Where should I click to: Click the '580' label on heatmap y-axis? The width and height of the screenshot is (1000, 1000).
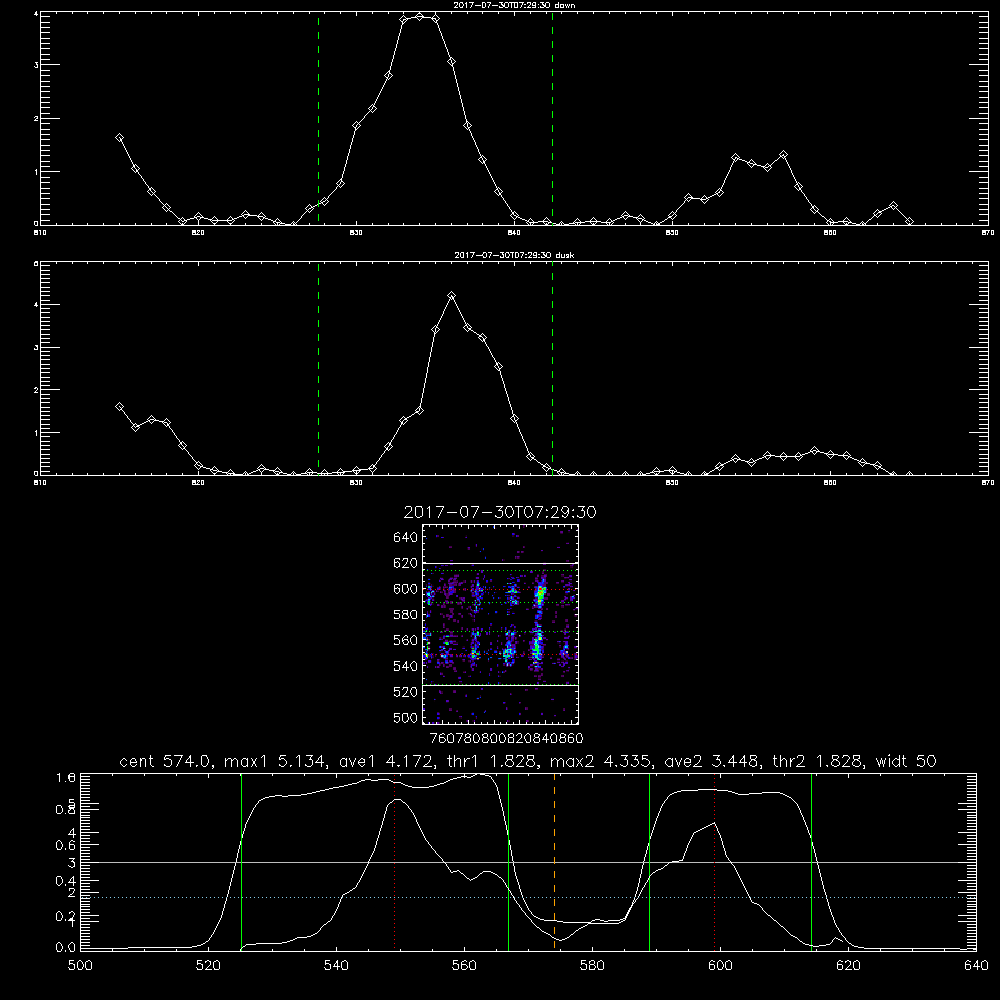click(x=406, y=615)
